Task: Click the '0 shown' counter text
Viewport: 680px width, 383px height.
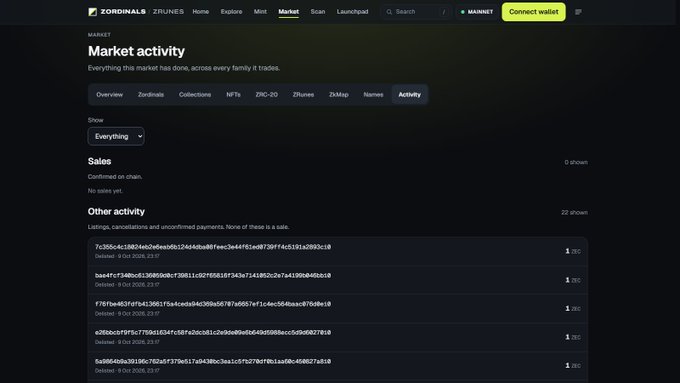Action: point(576,162)
